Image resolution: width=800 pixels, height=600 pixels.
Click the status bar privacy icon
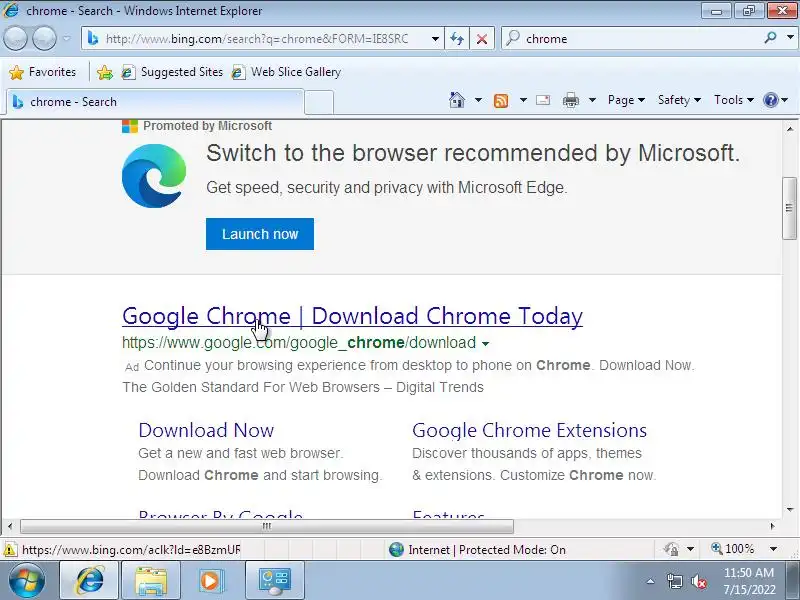[672, 549]
